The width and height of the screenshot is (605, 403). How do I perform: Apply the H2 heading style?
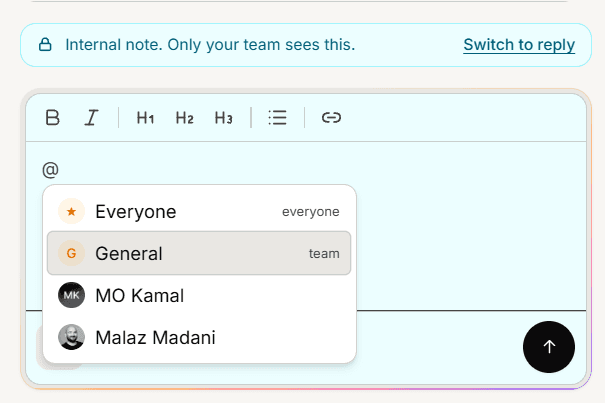point(184,117)
